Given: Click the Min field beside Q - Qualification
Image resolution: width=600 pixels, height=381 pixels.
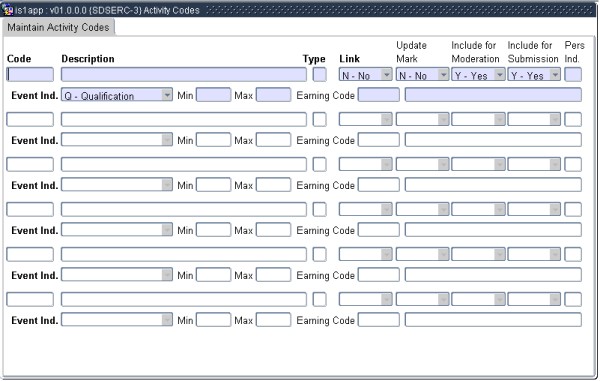Looking at the screenshot, I should click(214, 95).
